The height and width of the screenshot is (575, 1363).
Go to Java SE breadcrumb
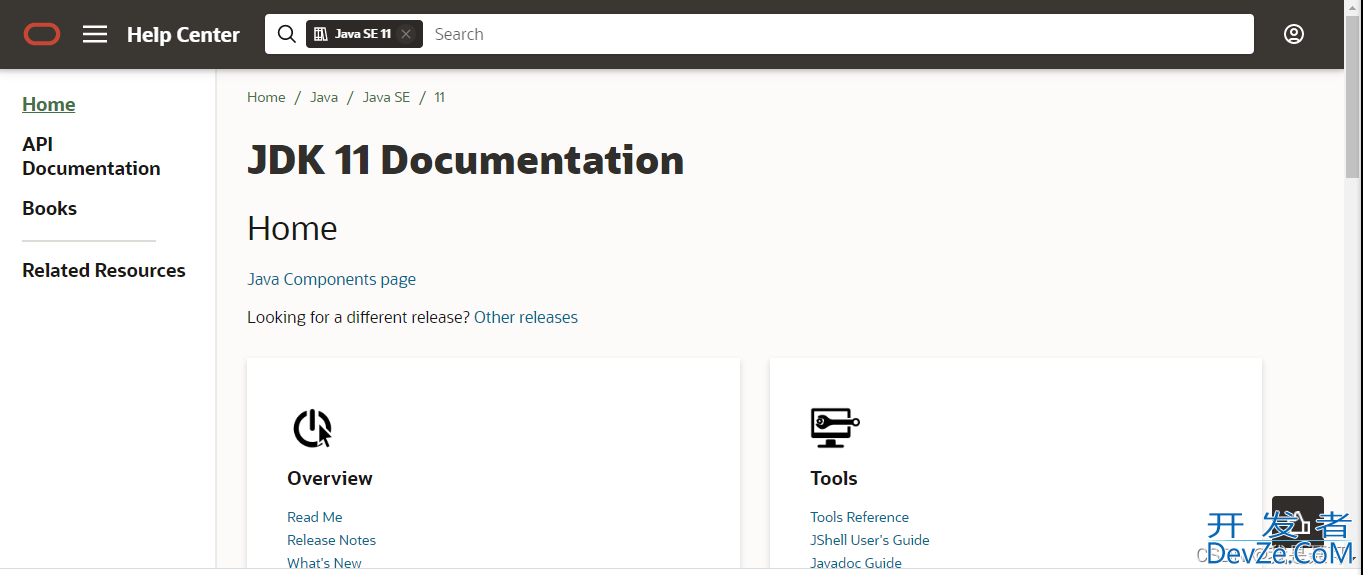tap(386, 97)
